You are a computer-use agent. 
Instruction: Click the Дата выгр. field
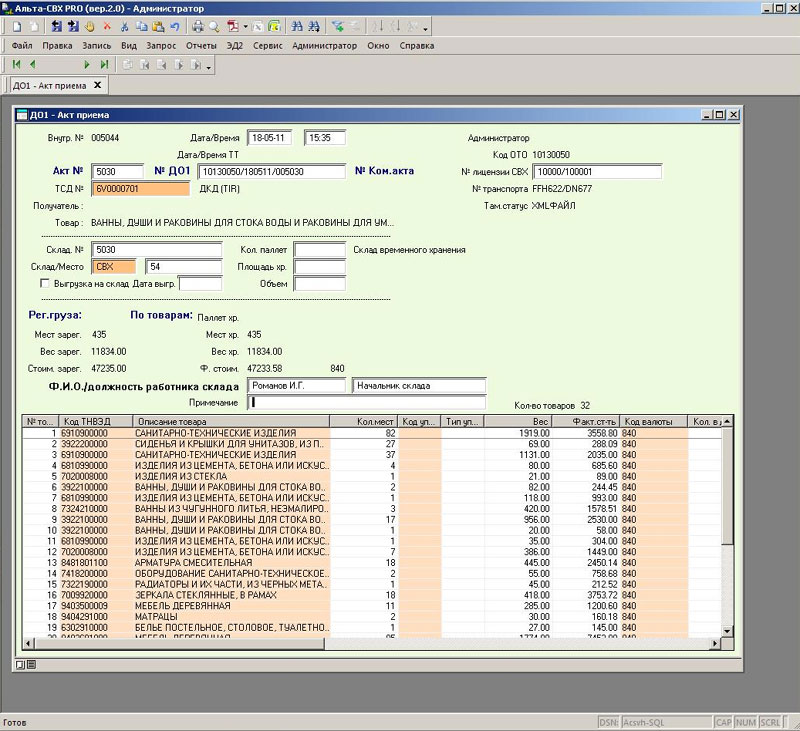[x=201, y=284]
